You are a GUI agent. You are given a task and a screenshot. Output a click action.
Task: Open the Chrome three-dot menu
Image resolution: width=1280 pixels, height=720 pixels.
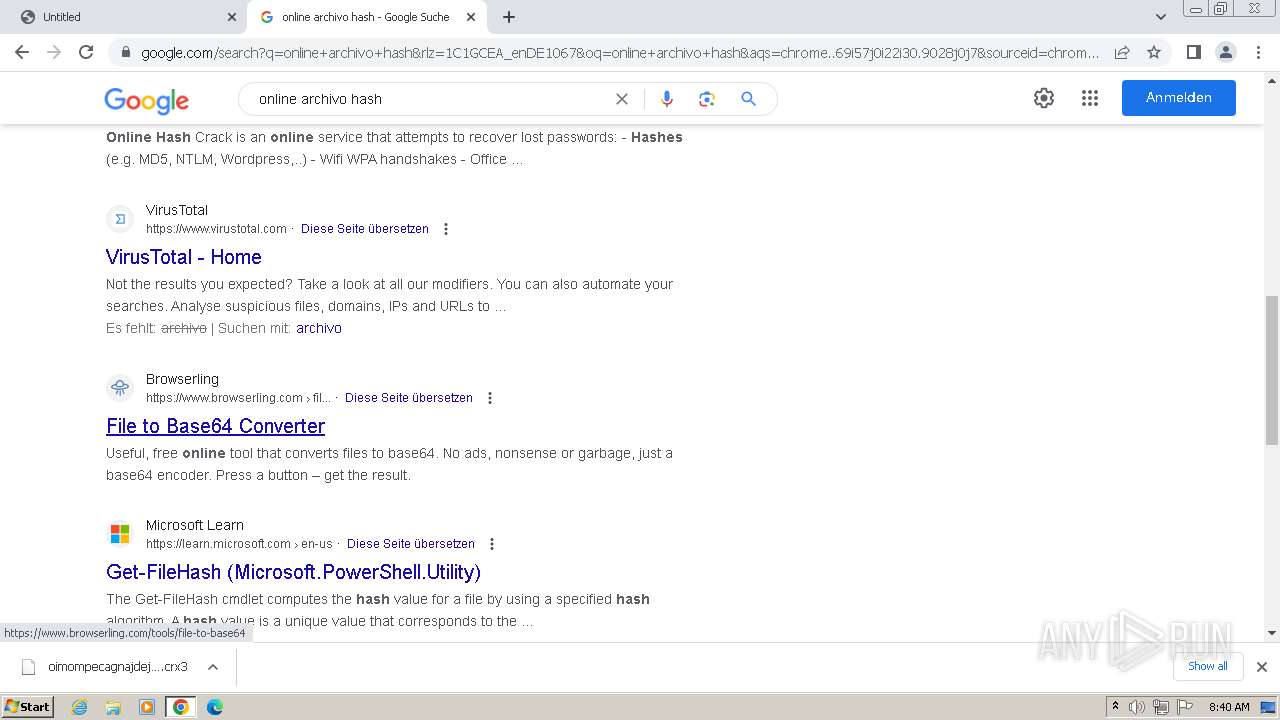point(1258,52)
